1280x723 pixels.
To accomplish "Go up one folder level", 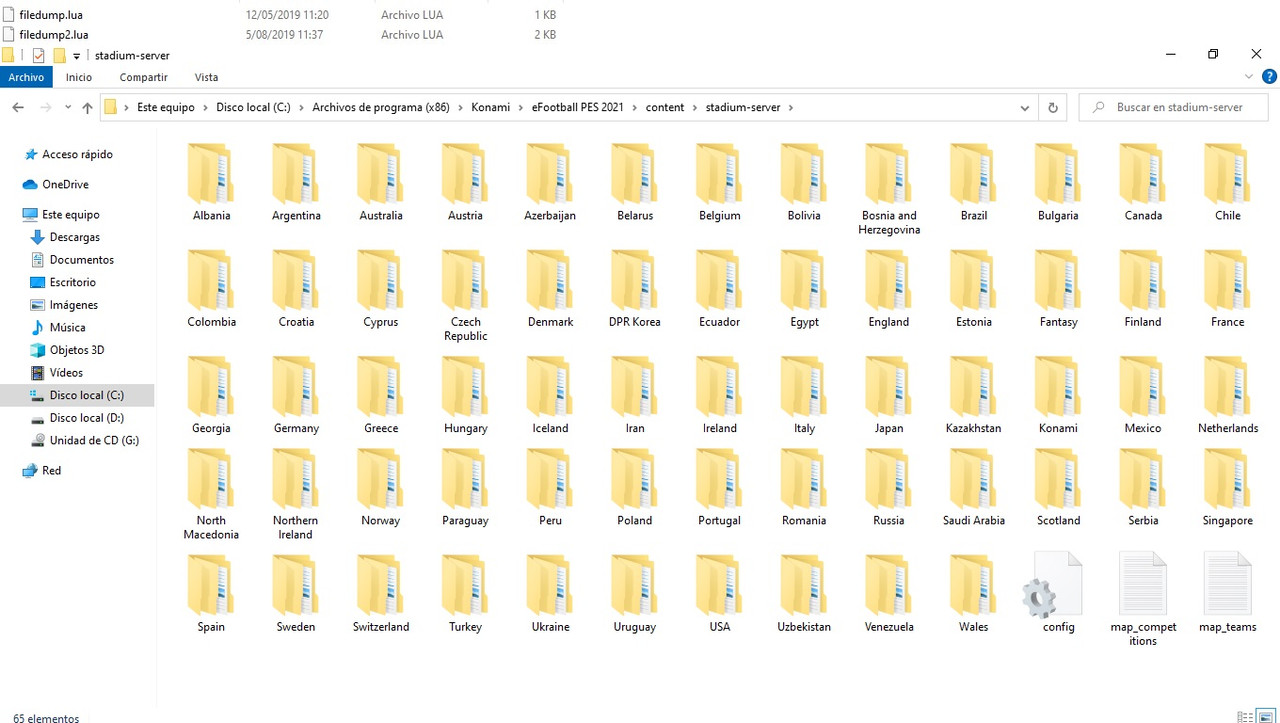I will point(87,108).
